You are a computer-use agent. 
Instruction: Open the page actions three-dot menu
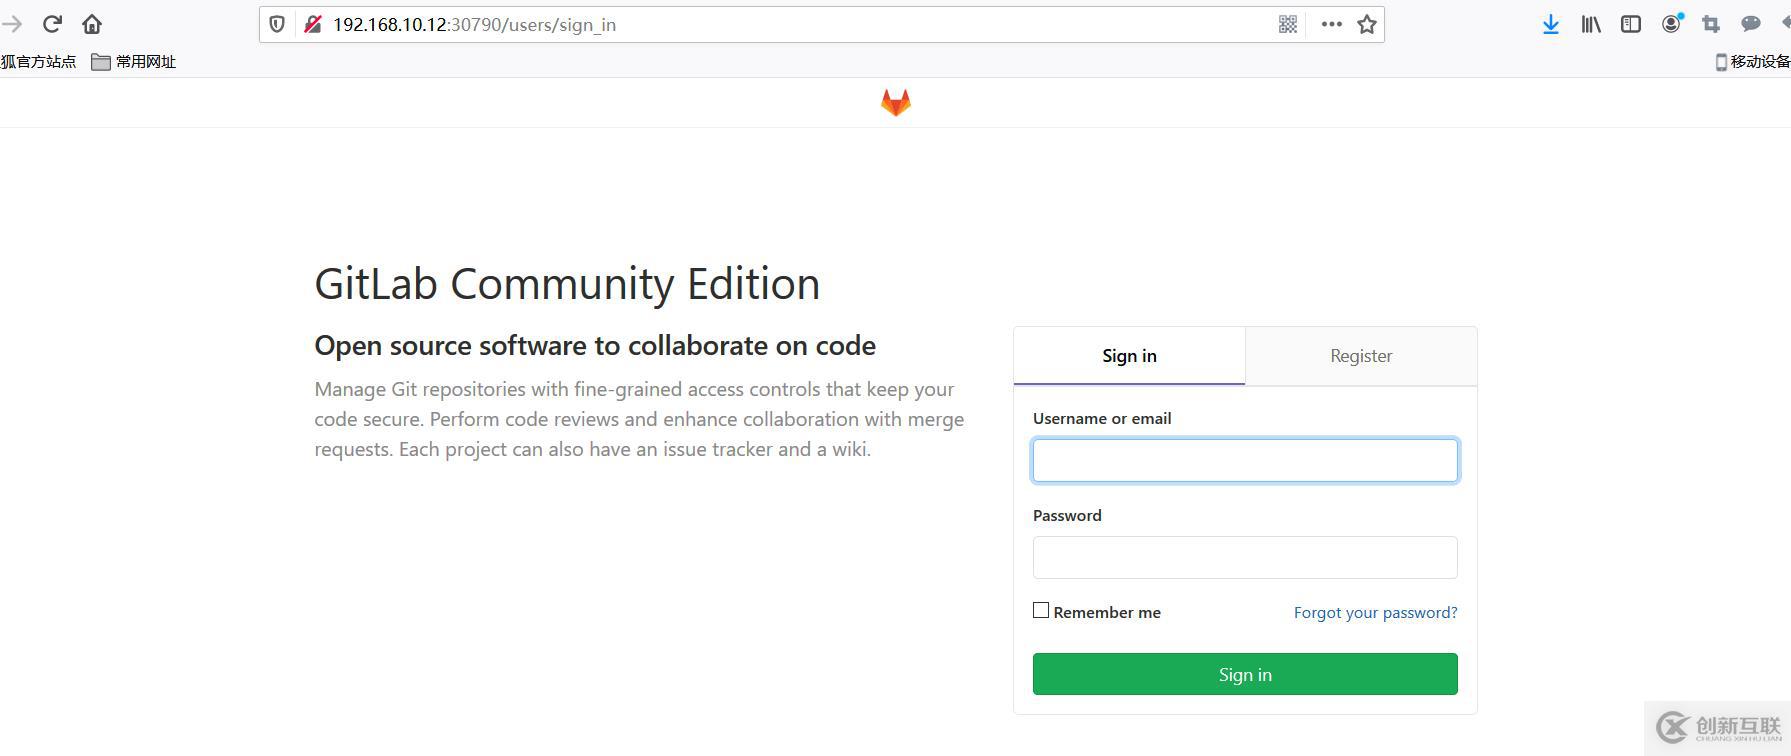tap(1331, 25)
